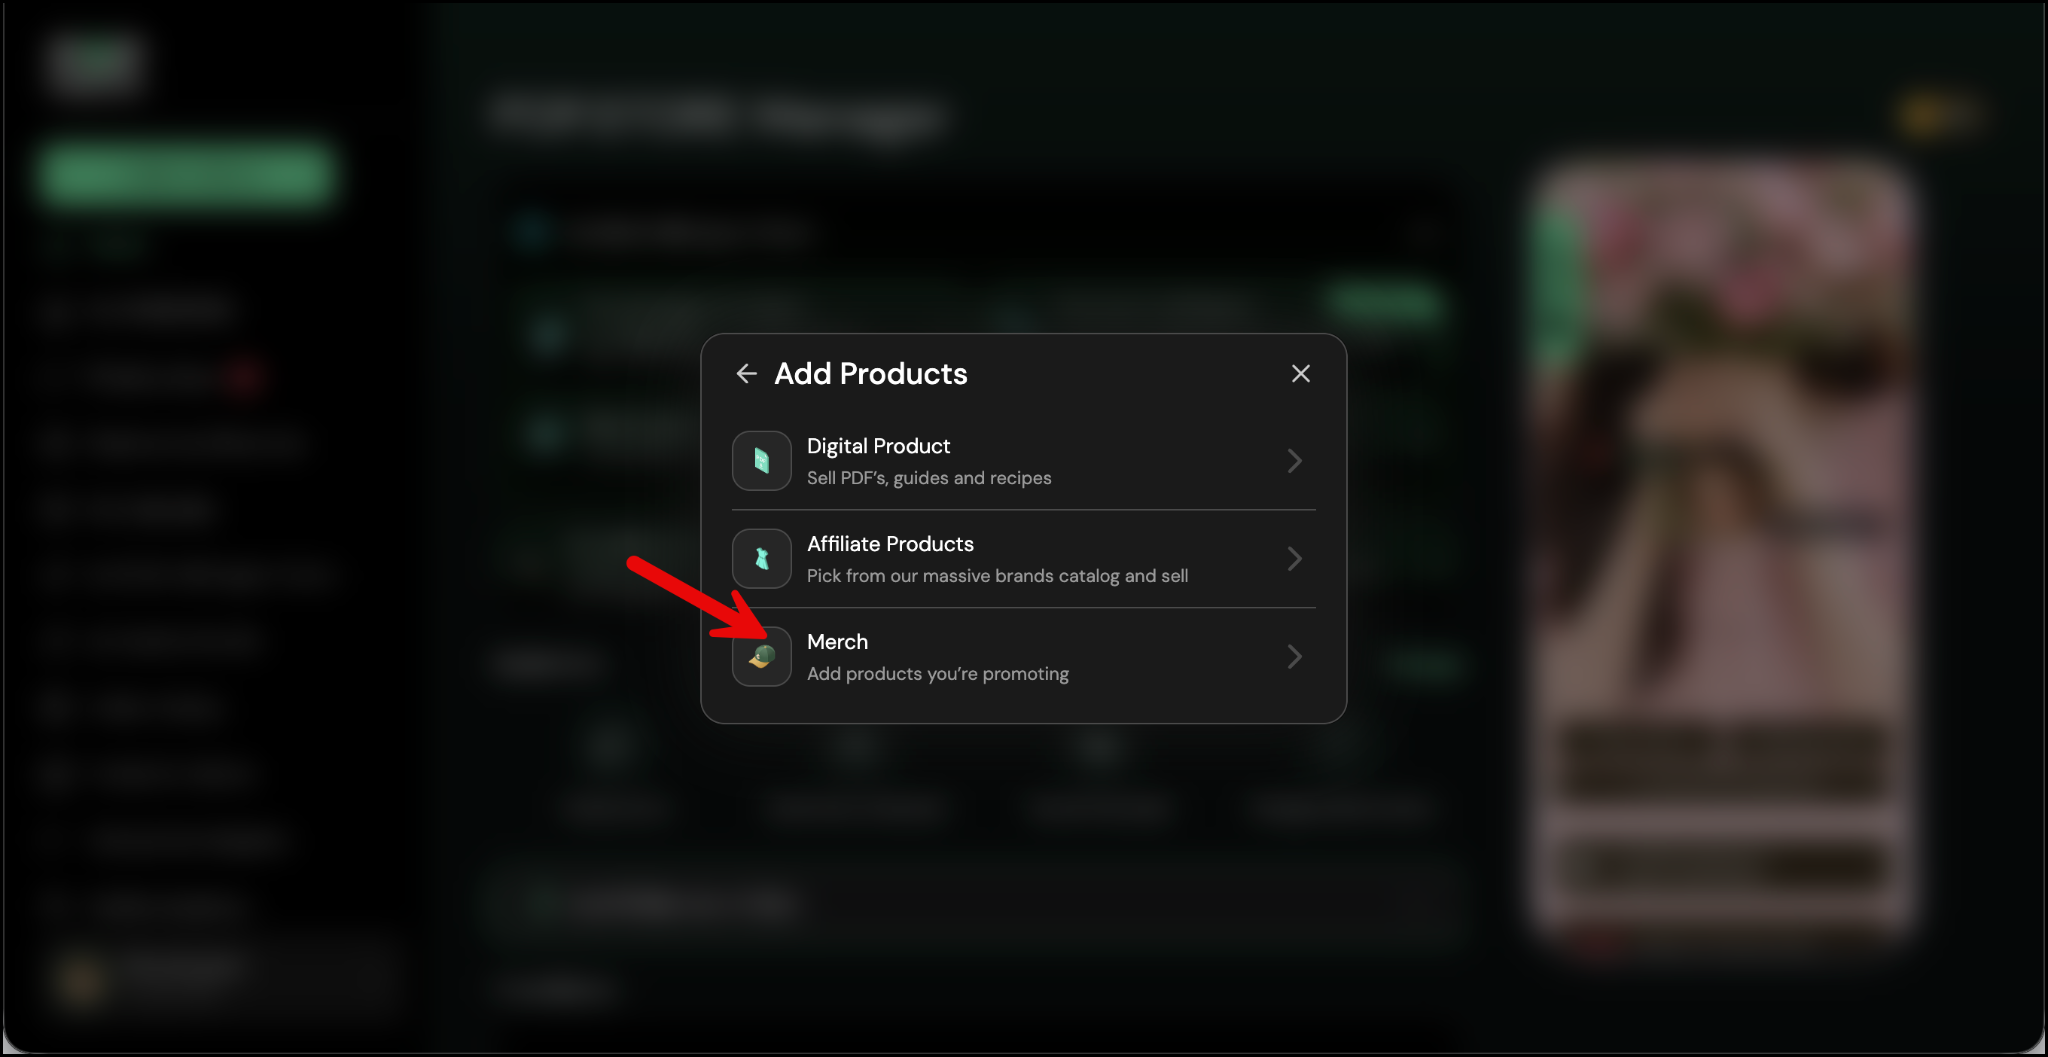2048x1057 pixels.
Task: Choose the Affiliate Products option title
Action: [890, 544]
